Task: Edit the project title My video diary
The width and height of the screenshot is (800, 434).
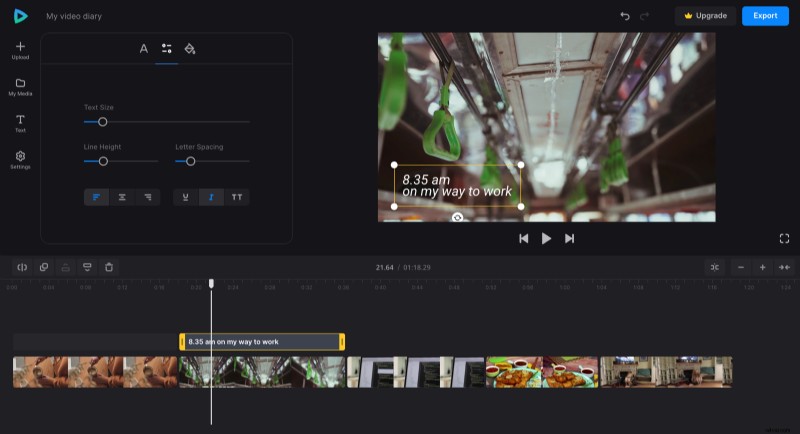Action: click(x=74, y=16)
